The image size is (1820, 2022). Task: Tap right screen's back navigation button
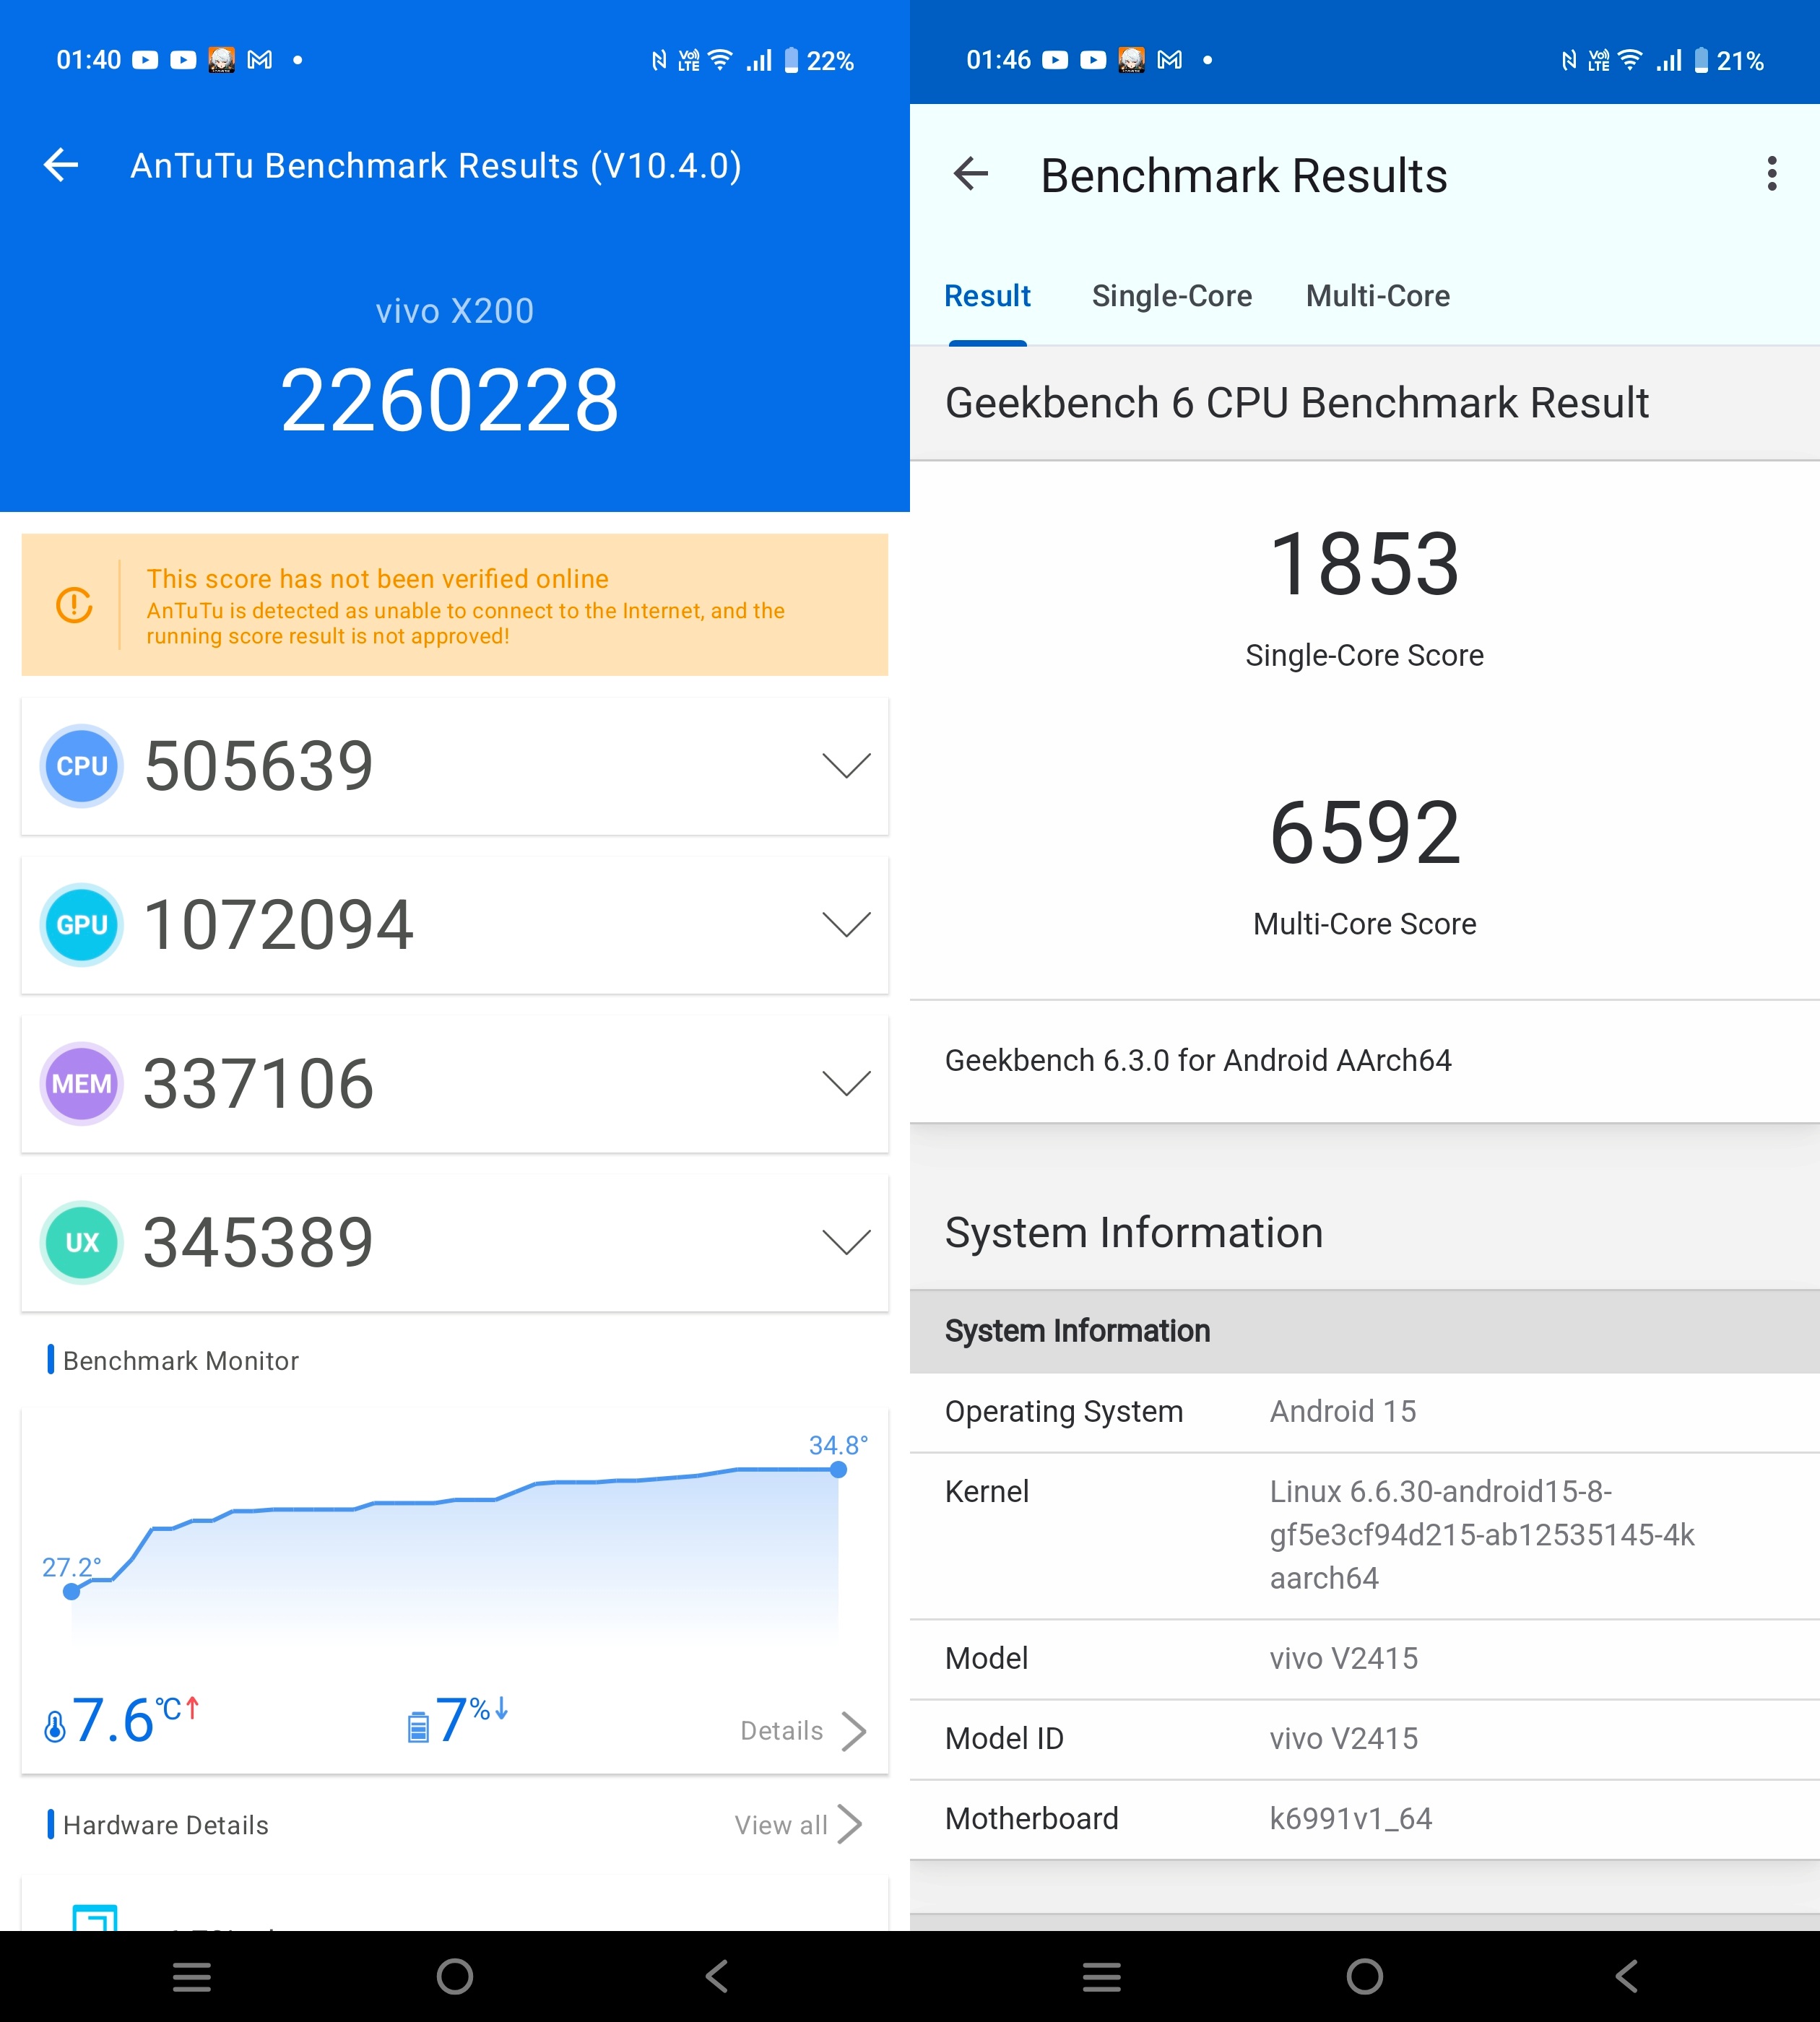(x=1627, y=1976)
